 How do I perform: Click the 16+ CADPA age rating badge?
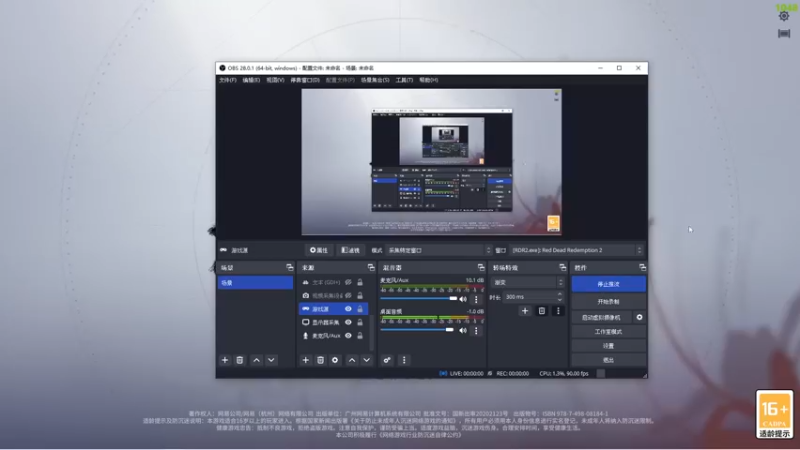tap(774, 414)
